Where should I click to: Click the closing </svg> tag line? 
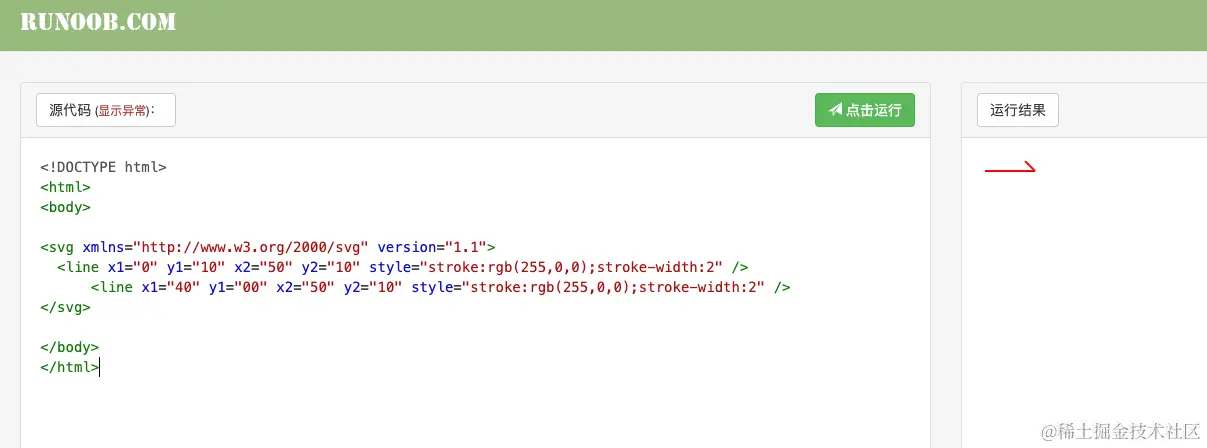tap(66, 307)
